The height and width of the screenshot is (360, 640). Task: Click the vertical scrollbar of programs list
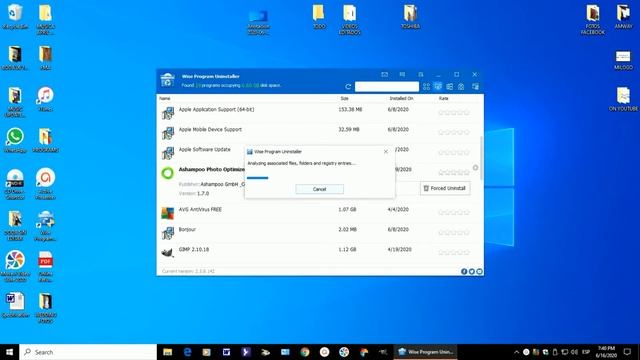pyautogui.click(x=482, y=158)
